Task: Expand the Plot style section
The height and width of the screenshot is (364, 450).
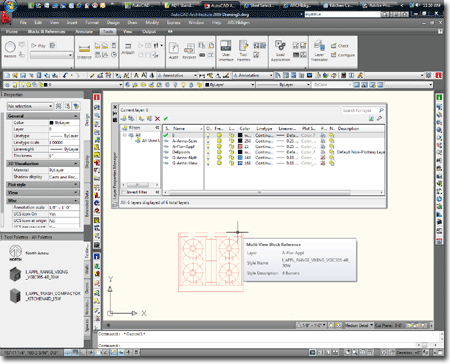Action: coord(76,184)
